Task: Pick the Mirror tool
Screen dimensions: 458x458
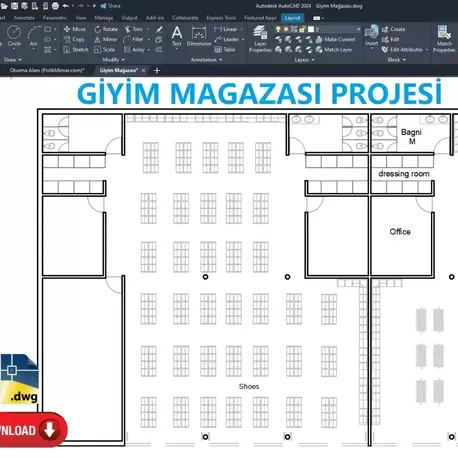Action: [106, 39]
